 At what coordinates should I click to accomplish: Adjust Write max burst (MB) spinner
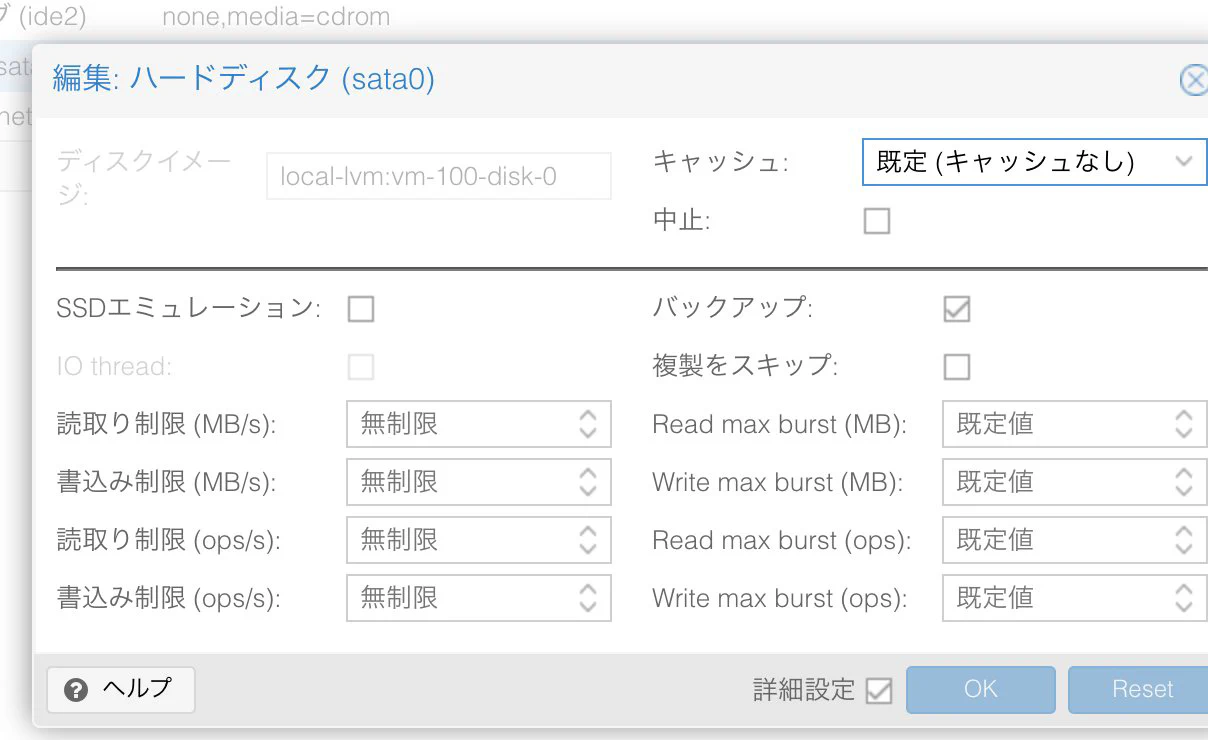pos(1184,483)
